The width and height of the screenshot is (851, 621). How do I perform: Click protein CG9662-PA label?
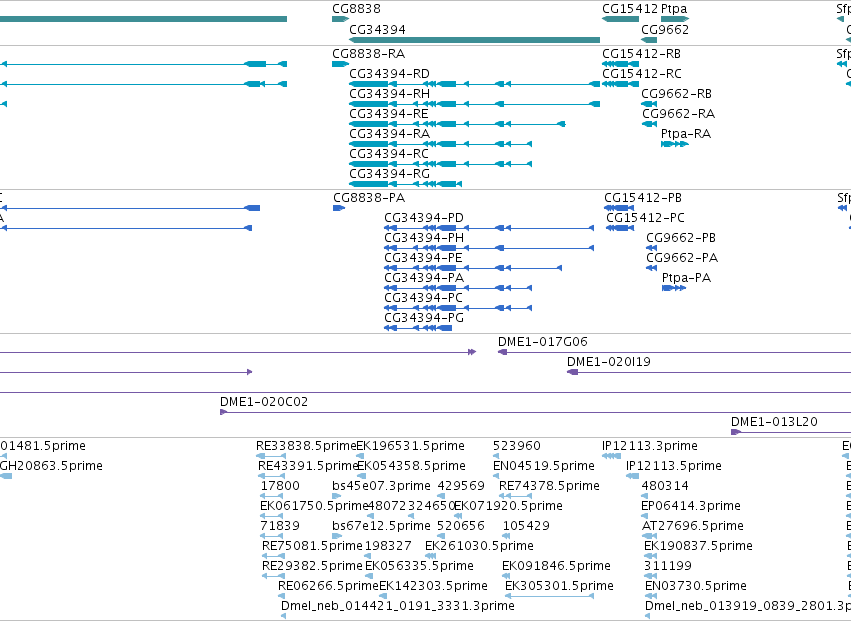pos(682,258)
